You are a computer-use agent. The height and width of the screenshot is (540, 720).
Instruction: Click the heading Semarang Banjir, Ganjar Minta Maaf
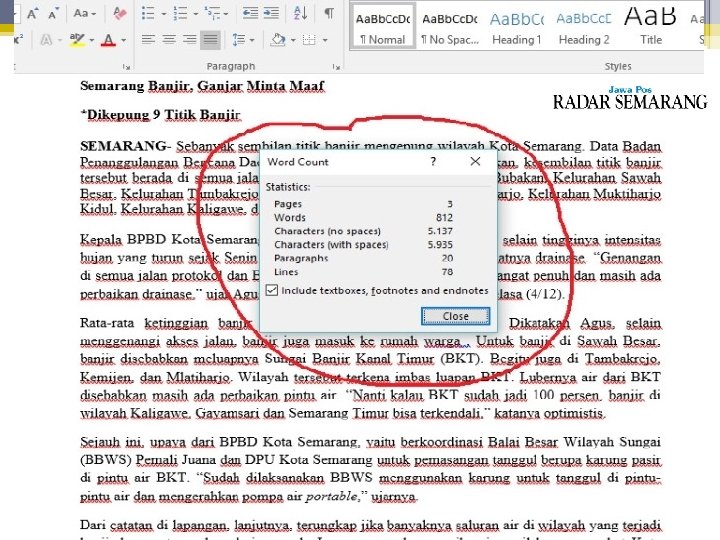tap(202, 86)
